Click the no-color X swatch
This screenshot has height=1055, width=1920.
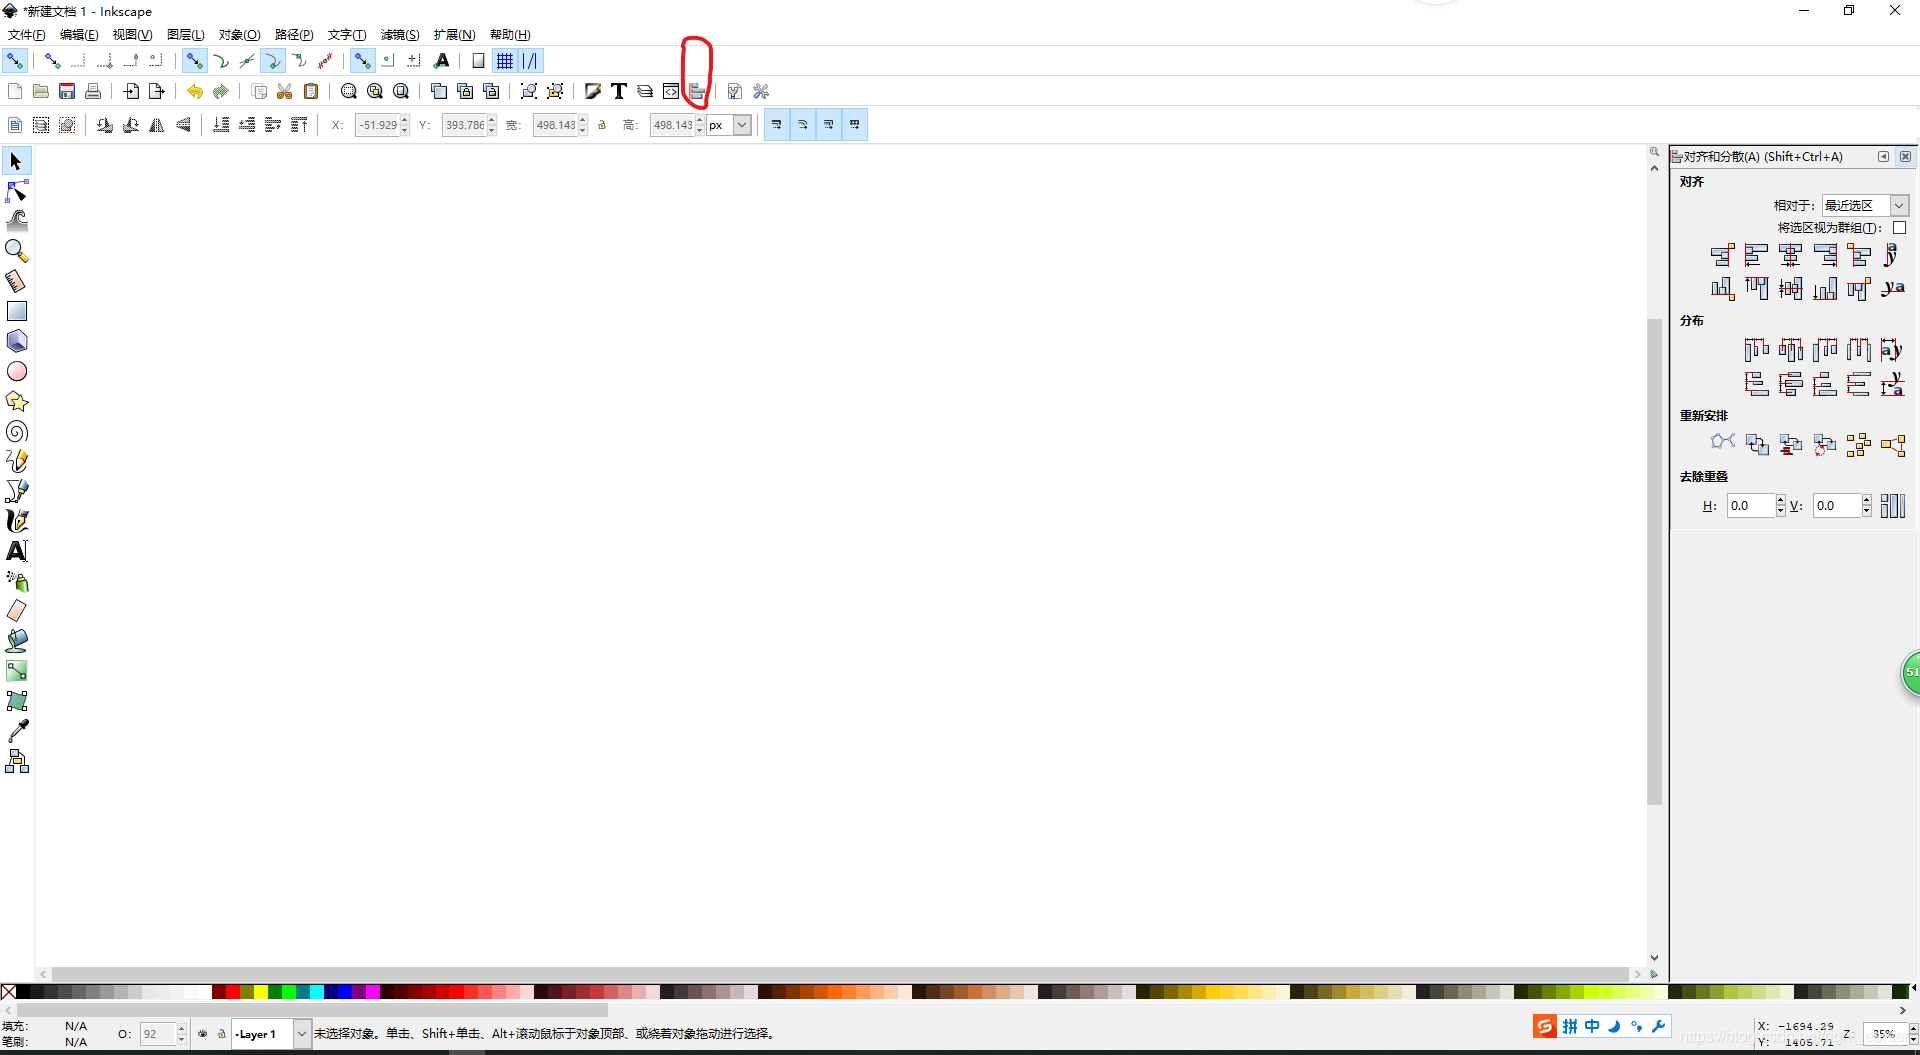click(x=8, y=992)
